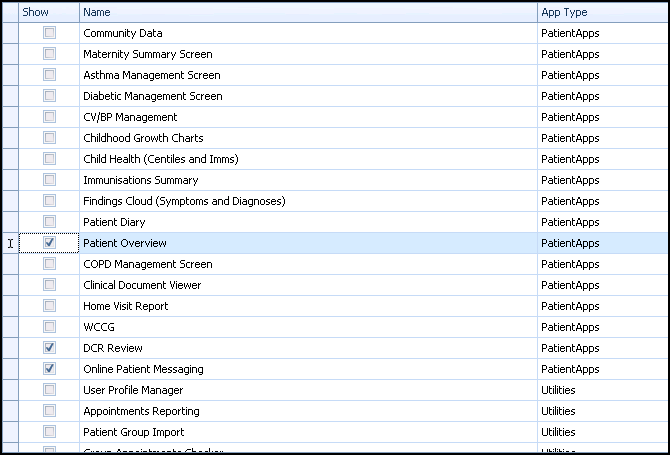
Task: Check the Asthma Management Screen box
Action: click(49, 75)
